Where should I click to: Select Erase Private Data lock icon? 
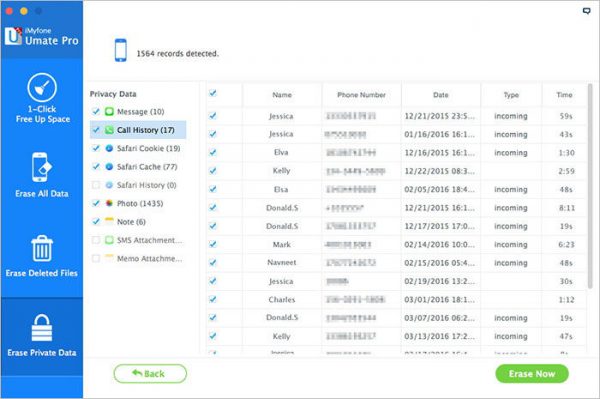(x=42, y=328)
